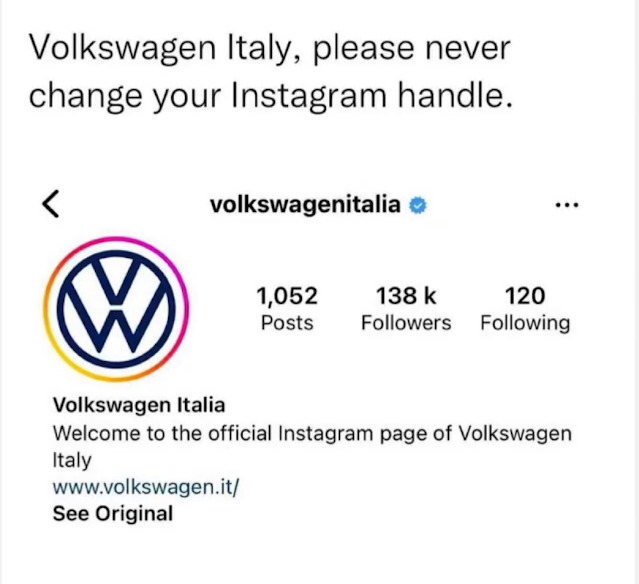This screenshot has height=584, width=639.
Task: Click "Volkswagen" at the end of the bio line
Action: (x=516, y=434)
